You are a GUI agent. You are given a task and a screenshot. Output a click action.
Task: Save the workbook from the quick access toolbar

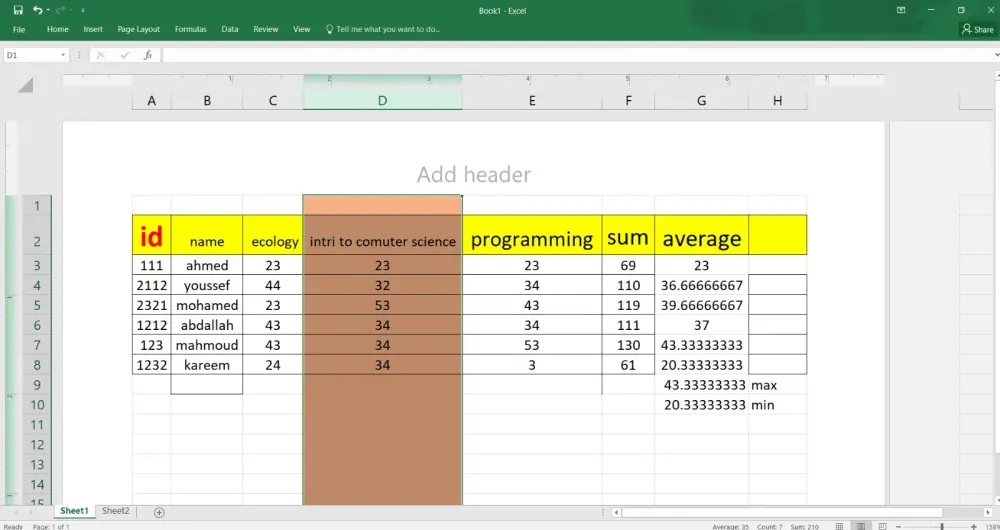[18, 10]
